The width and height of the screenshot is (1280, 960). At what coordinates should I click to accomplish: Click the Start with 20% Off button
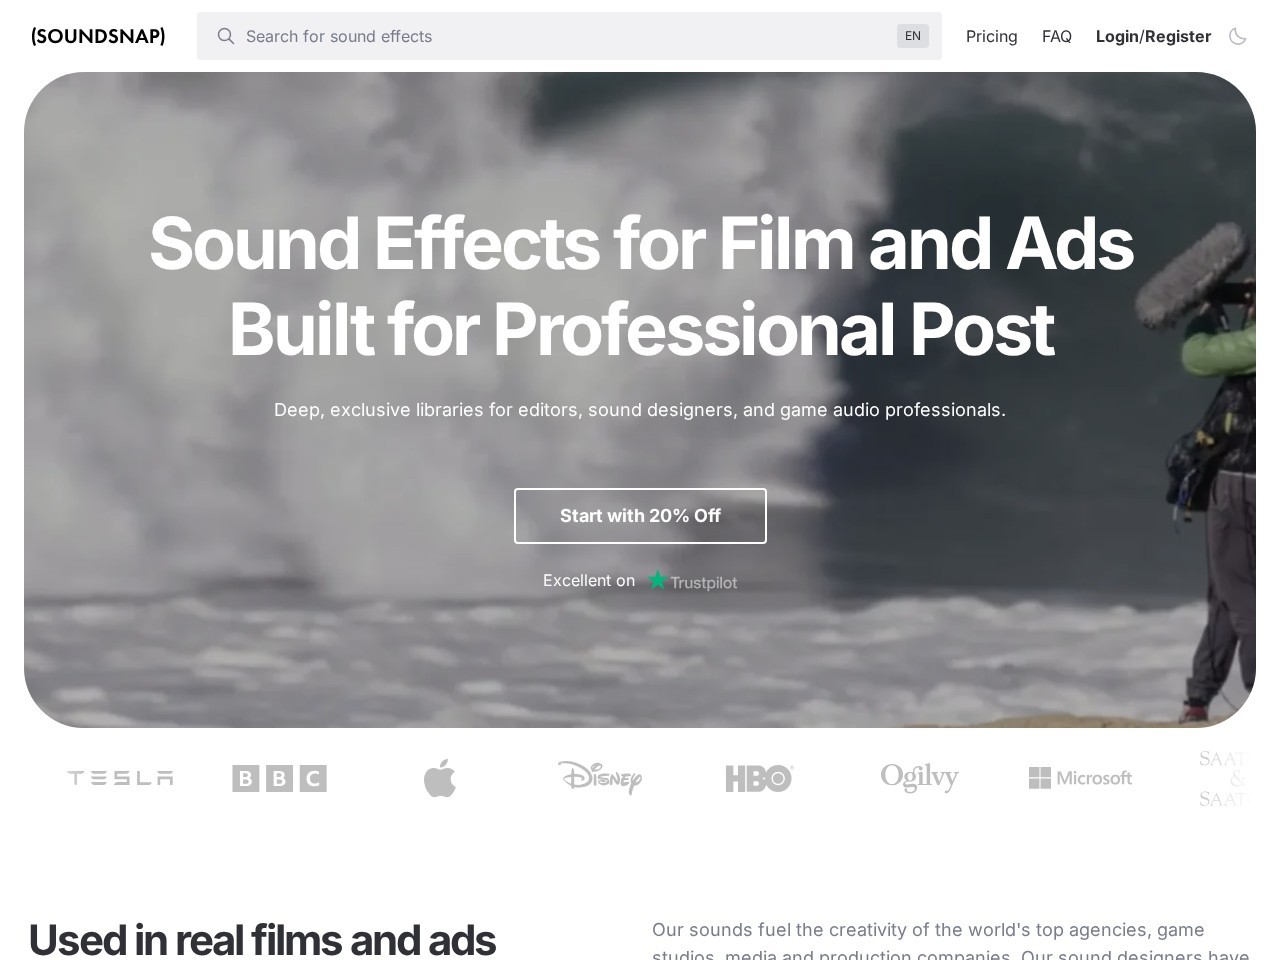[x=640, y=516]
